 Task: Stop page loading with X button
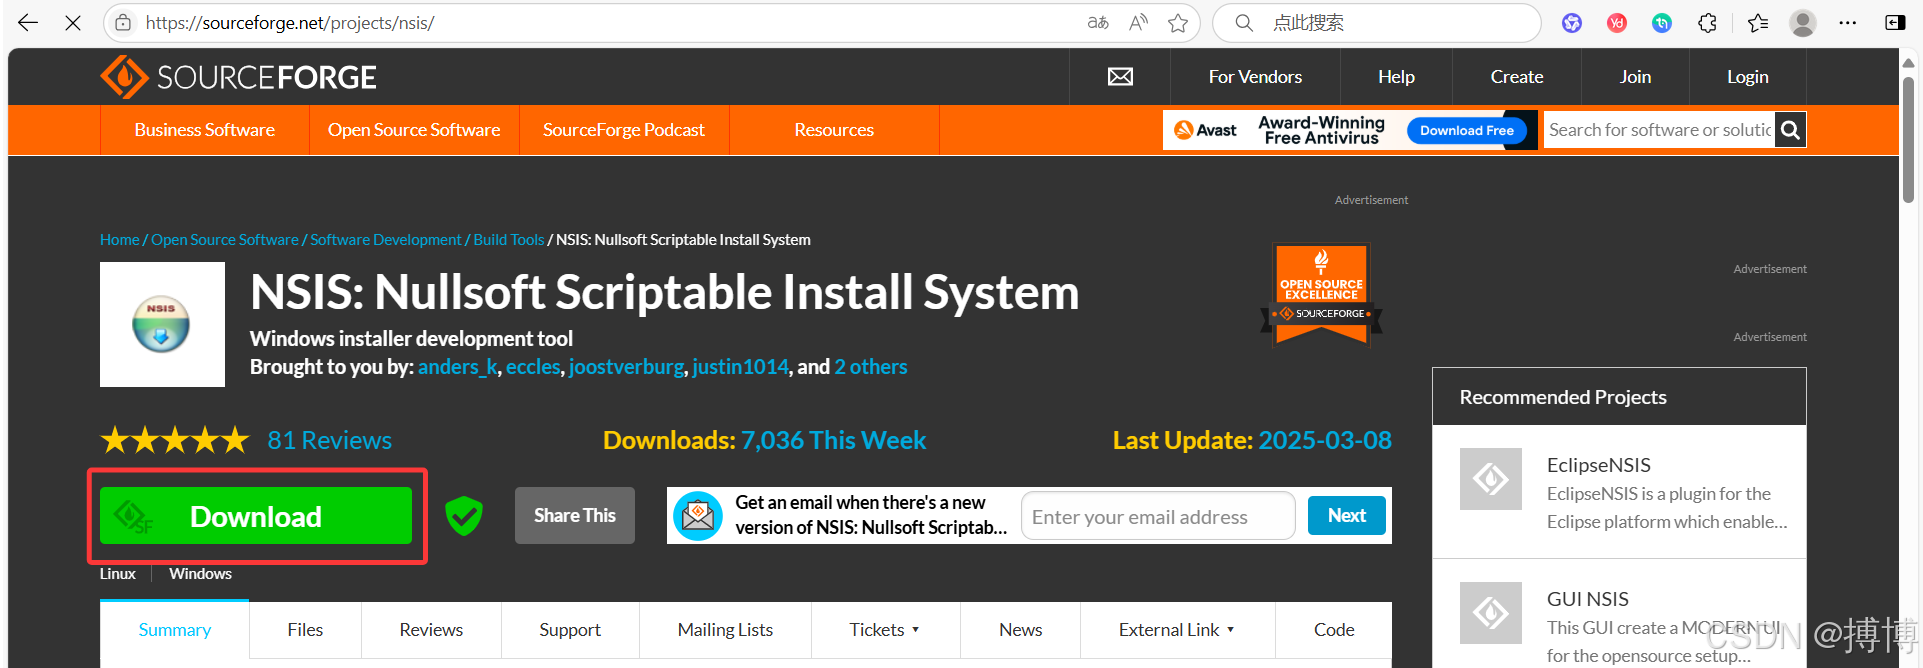tap(73, 22)
